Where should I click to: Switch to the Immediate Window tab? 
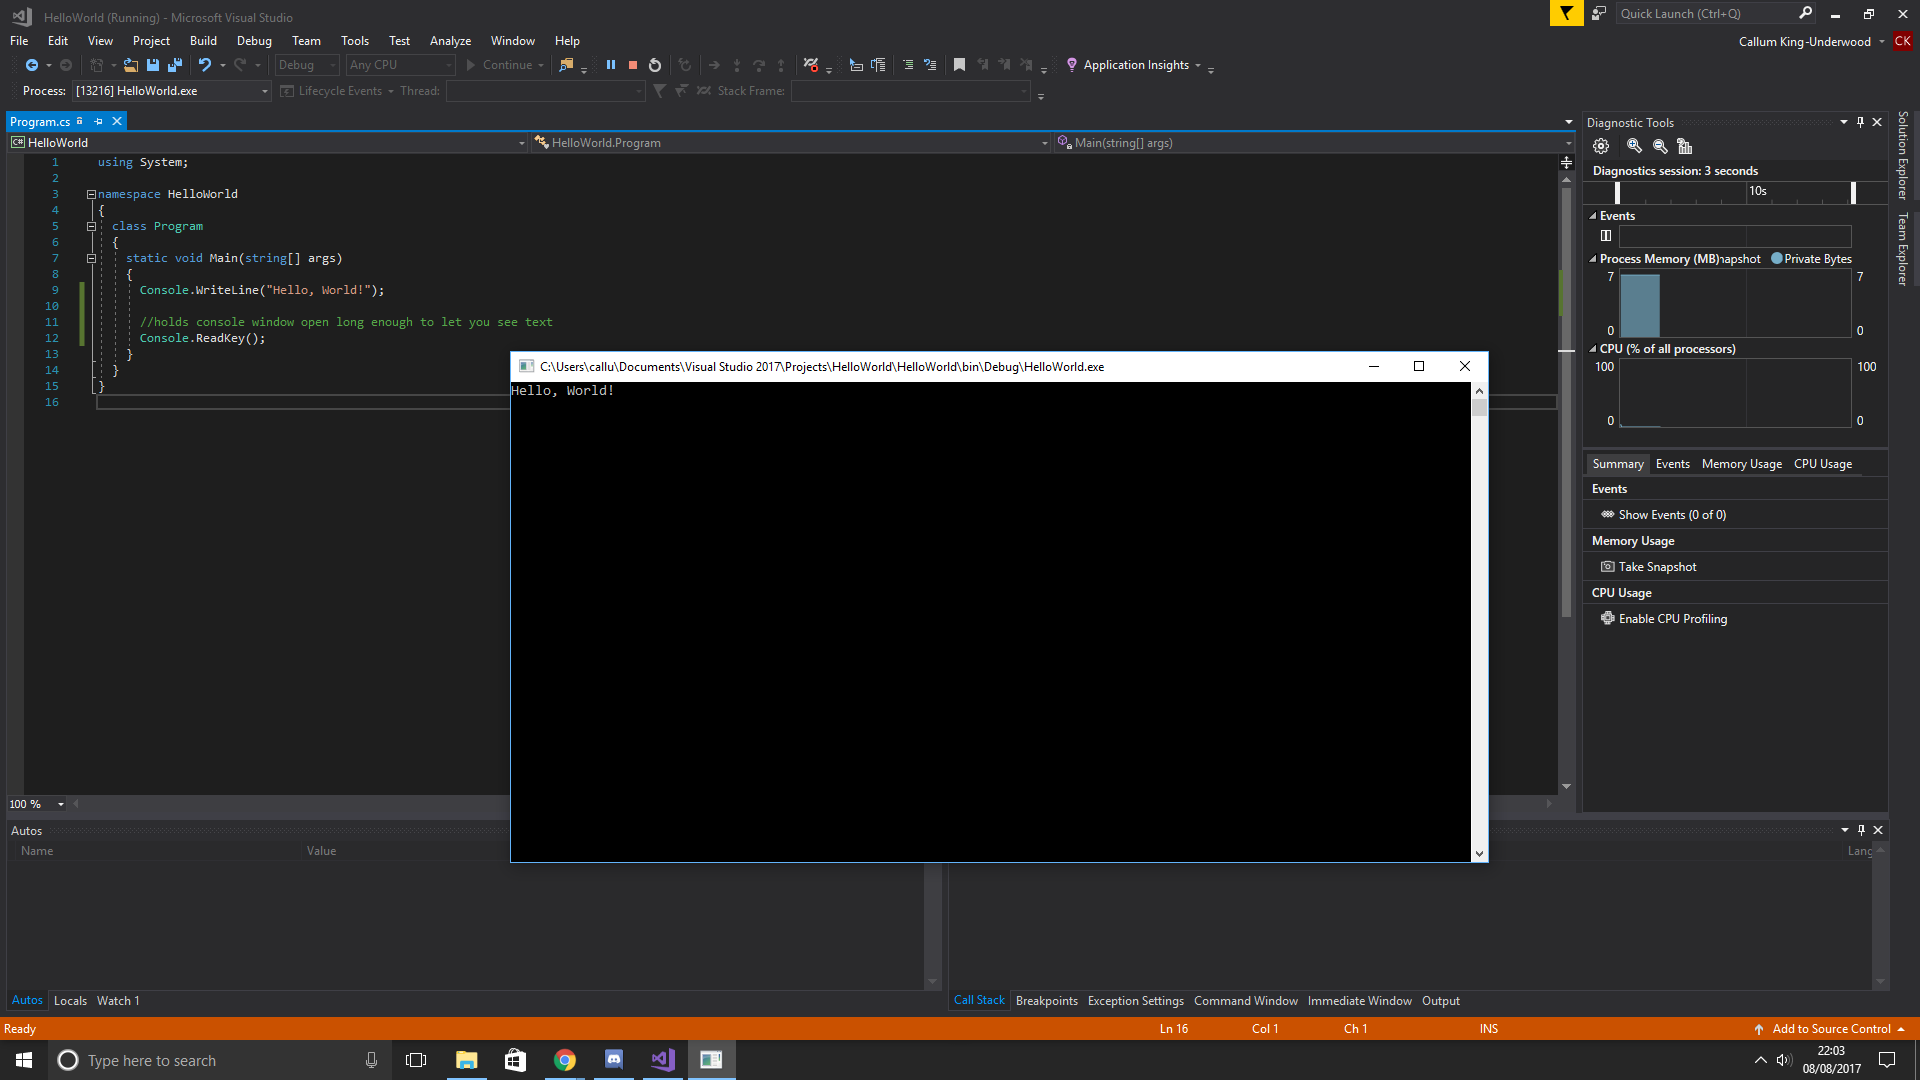1360,1001
